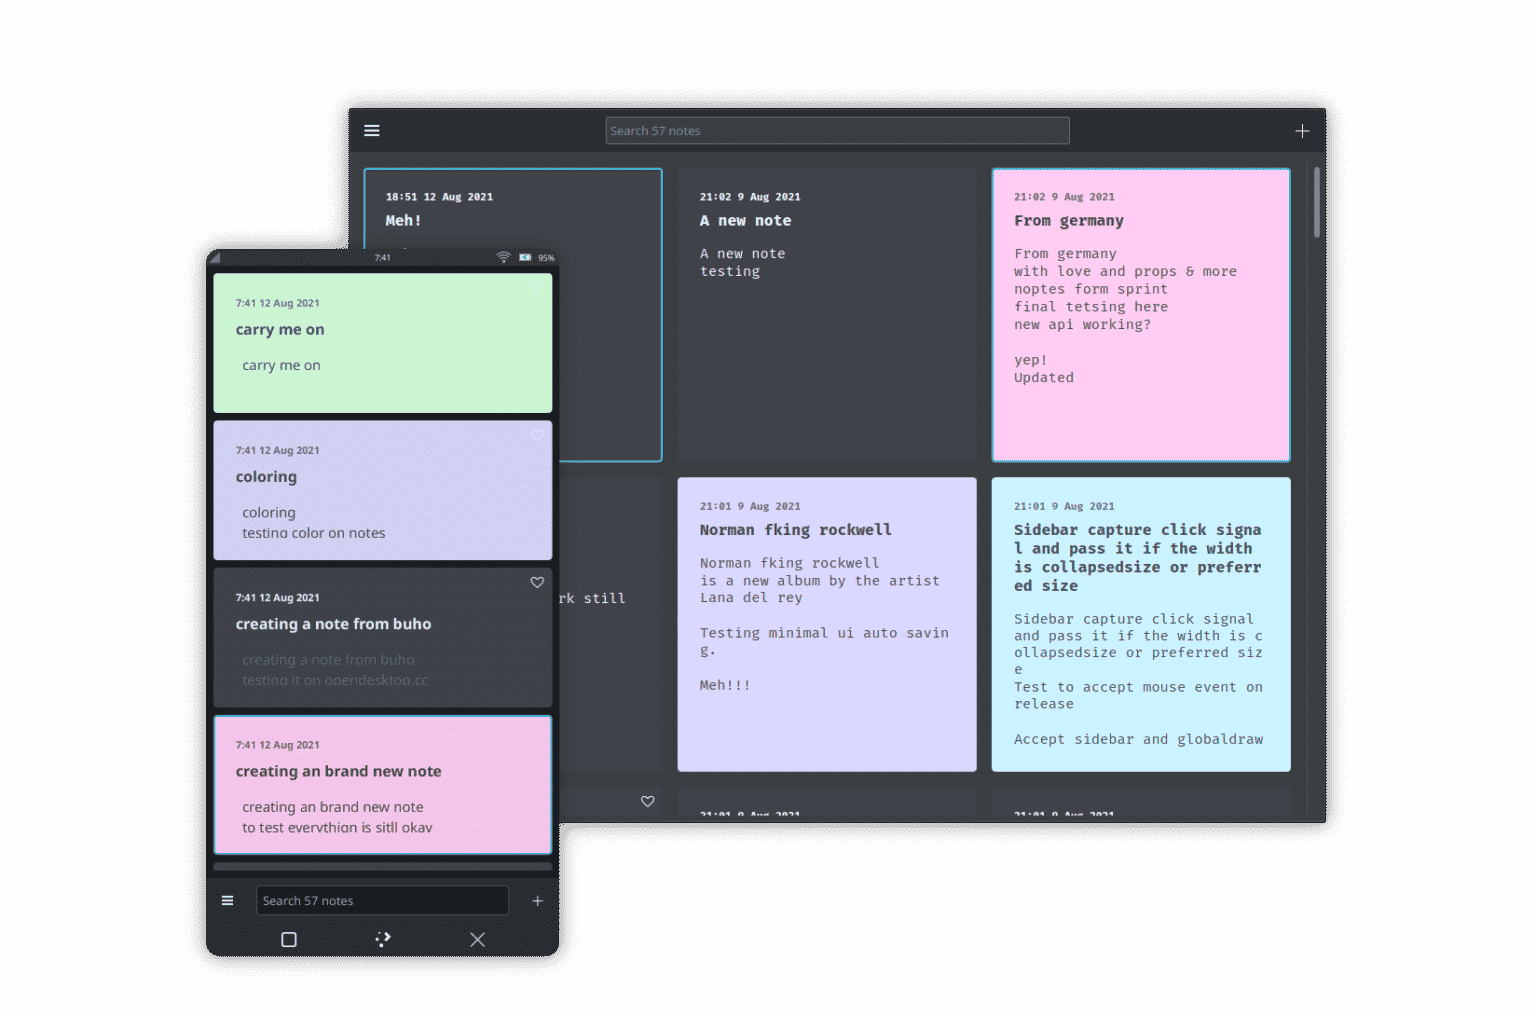
Task: Create a note with the mobile plus icon
Action: pyautogui.click(x=537, y=901)
